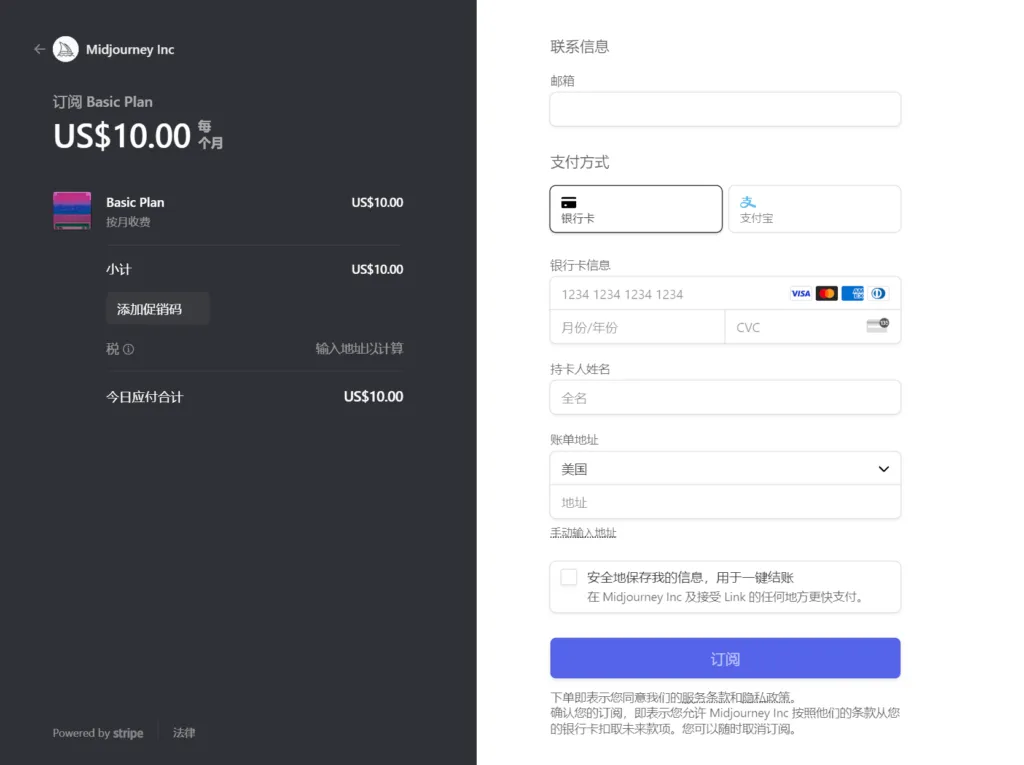Click the Visa card brand icon
The height and width of the screenshot is (765, 1024).
click(x=800, y=293)
